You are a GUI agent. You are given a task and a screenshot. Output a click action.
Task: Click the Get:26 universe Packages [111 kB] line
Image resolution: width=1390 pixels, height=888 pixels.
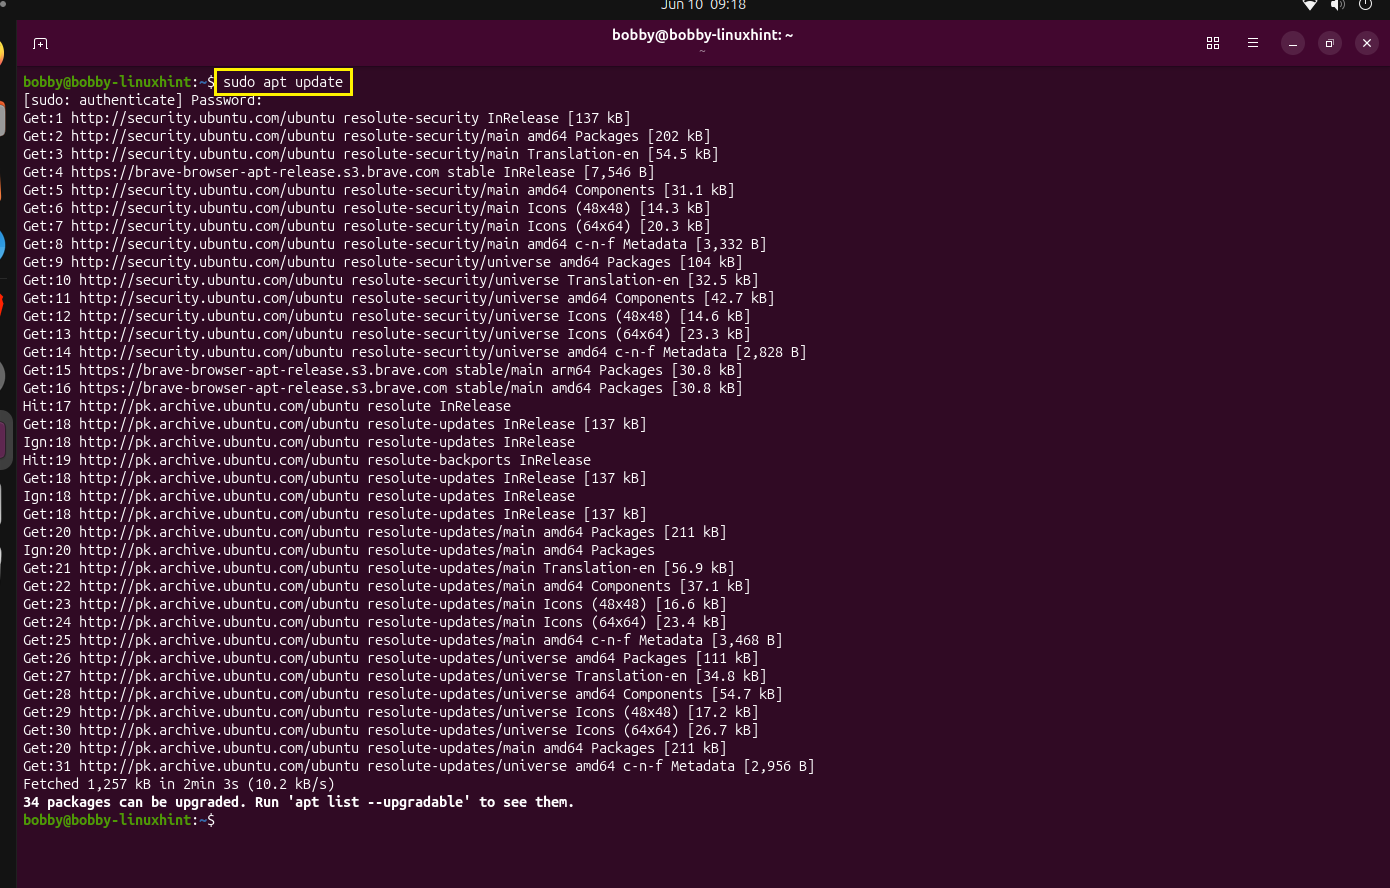pos(391,658)
